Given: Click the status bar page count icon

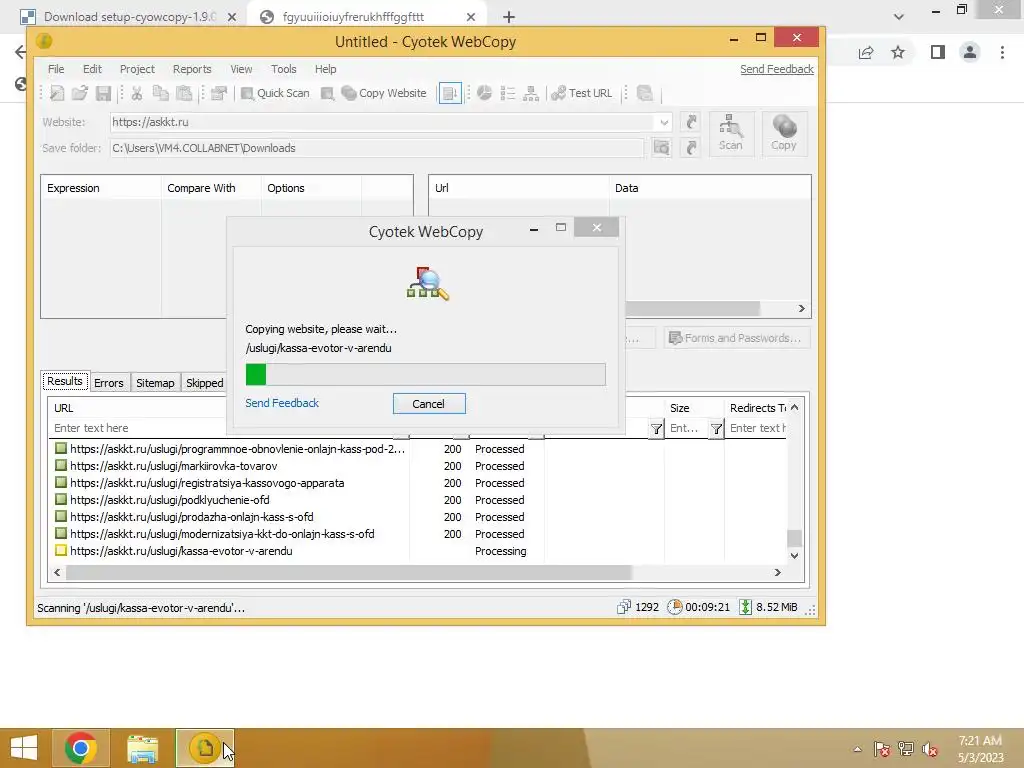Looking at the screenshot, I should (624, 607).
